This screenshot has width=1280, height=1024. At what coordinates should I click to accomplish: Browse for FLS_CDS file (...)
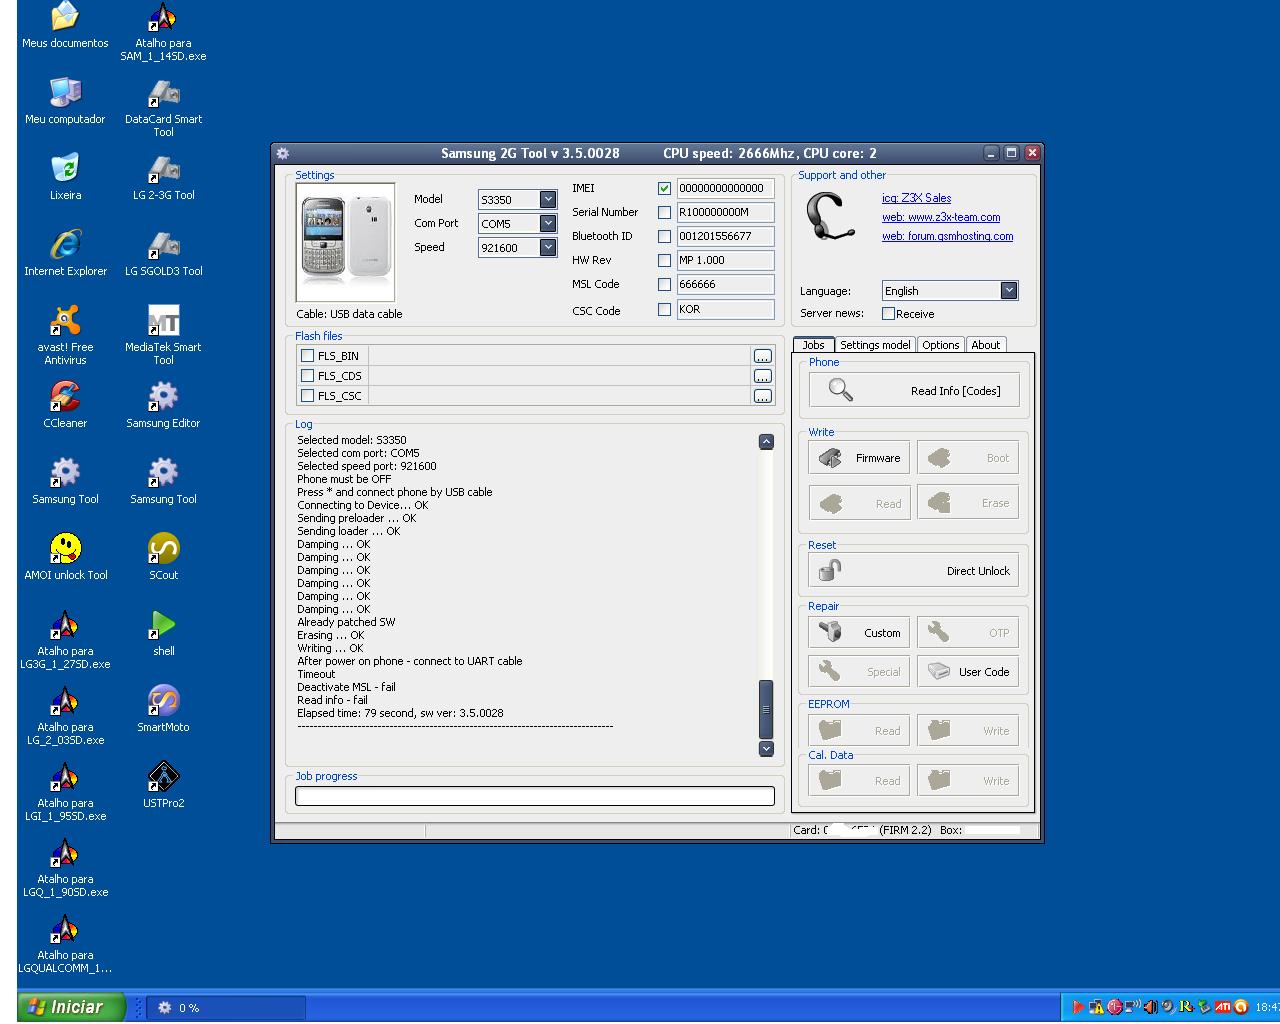tap(762, 376)
